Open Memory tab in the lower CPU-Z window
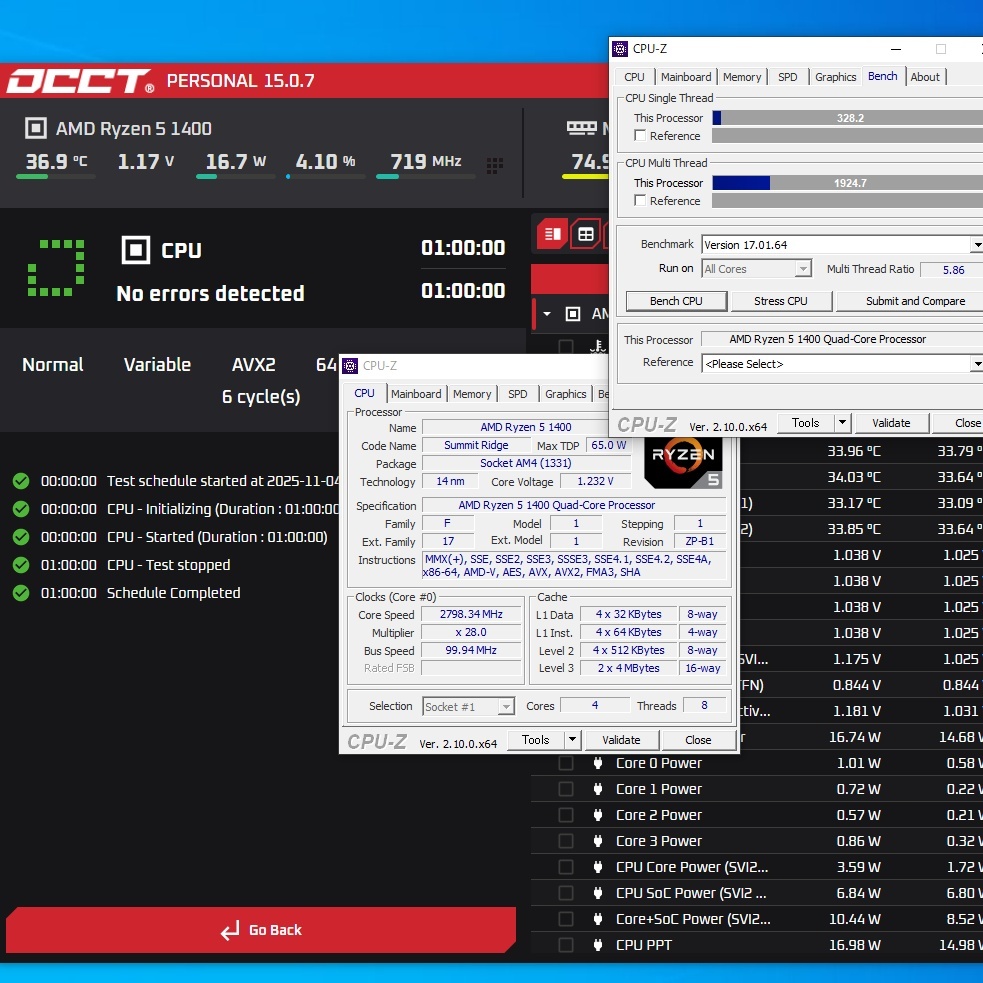The width and height of the screenshot is (983, 983). [472, 394]
